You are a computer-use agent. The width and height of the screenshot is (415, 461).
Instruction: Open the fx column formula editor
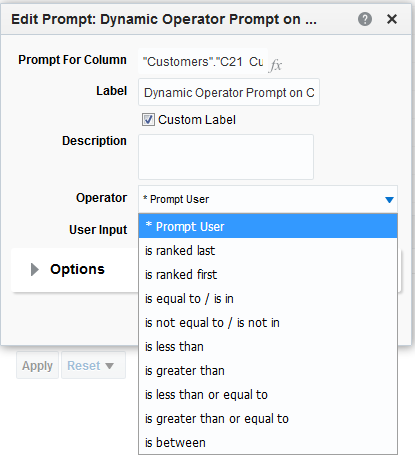point(276,64)
